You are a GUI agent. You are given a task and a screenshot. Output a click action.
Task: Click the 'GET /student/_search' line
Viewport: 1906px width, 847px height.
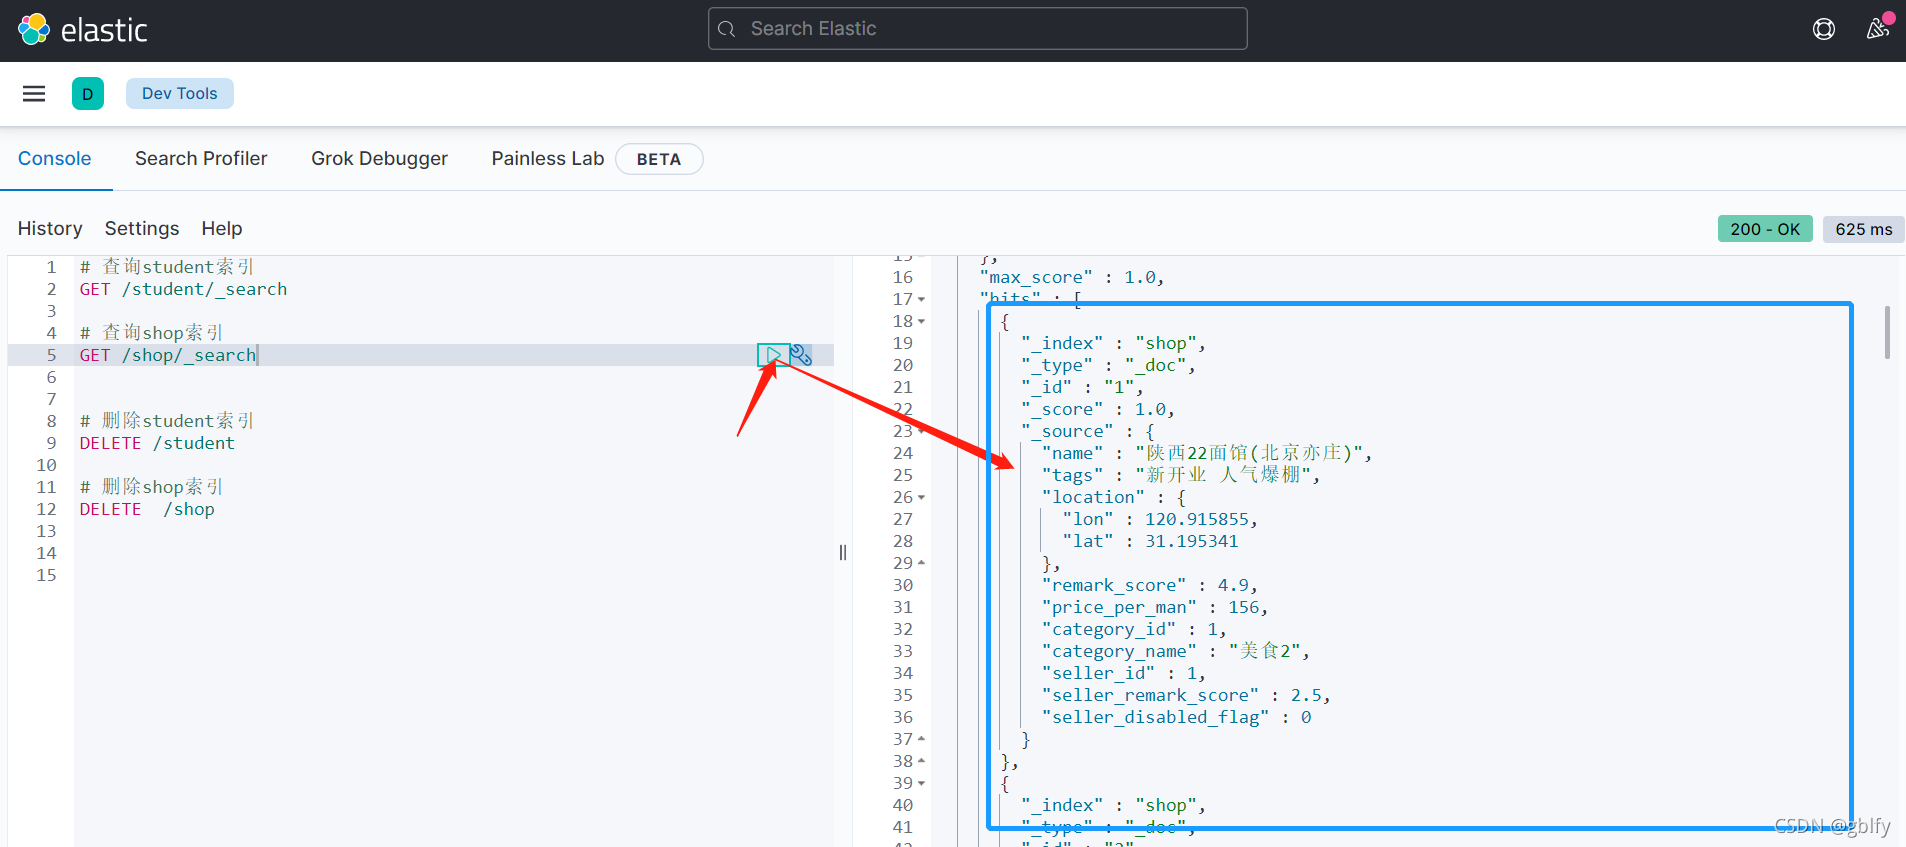tap(183, 289)
